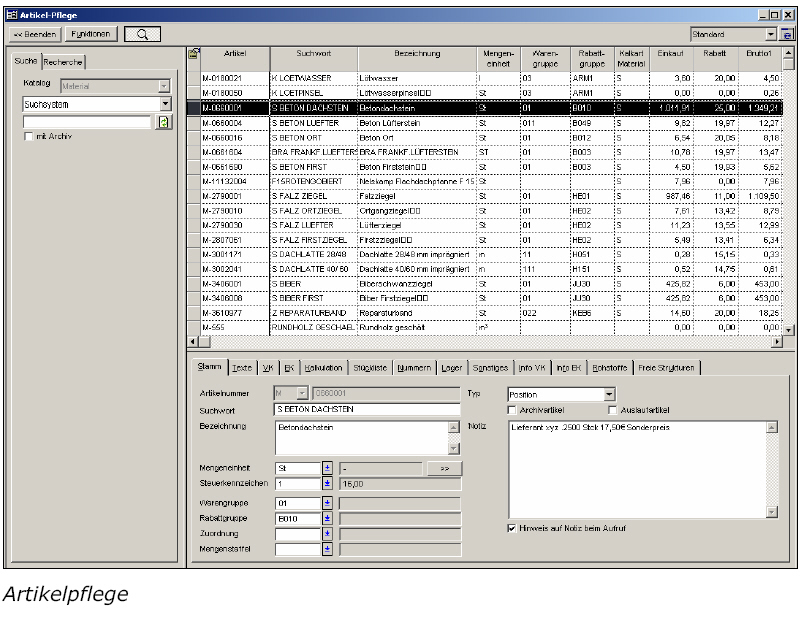The width and height of the screenshot is (810, 621).
Task: Switch to the Kalkulation tab
Action: point(323,368)
